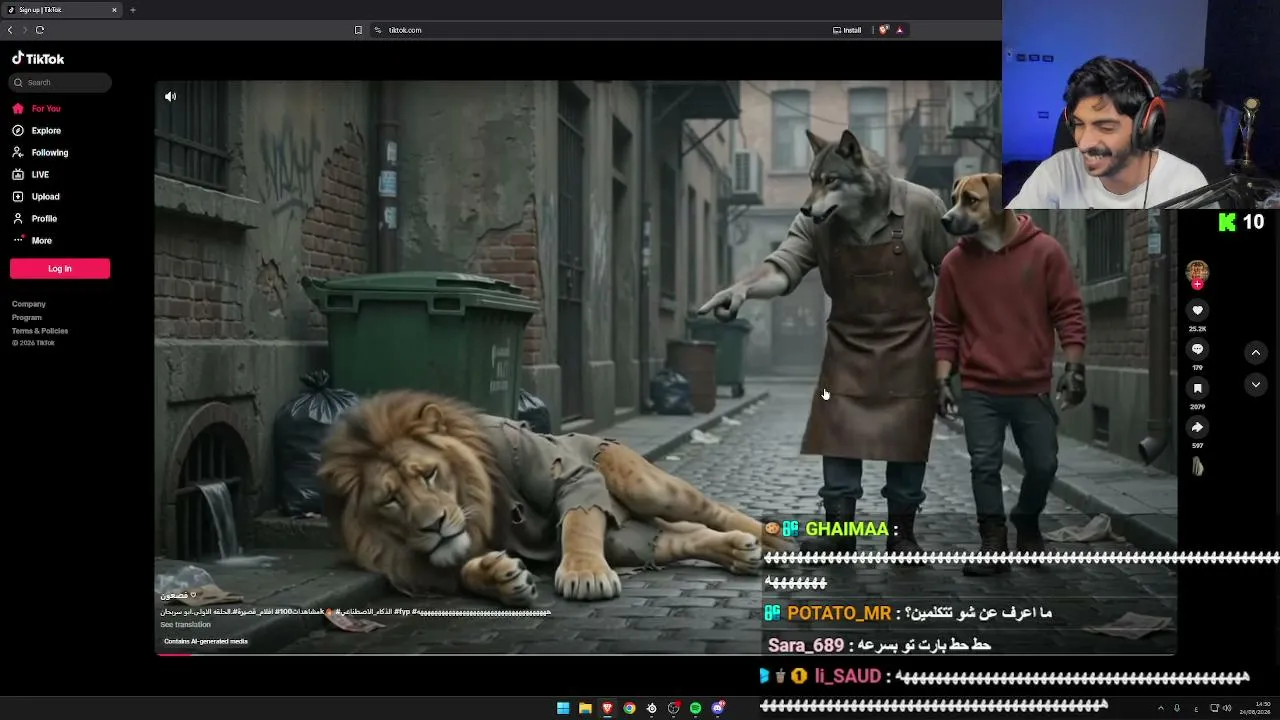Go to the next video with the down chevron
This screenshot has height=720, width=1280.
[1256, 384]
